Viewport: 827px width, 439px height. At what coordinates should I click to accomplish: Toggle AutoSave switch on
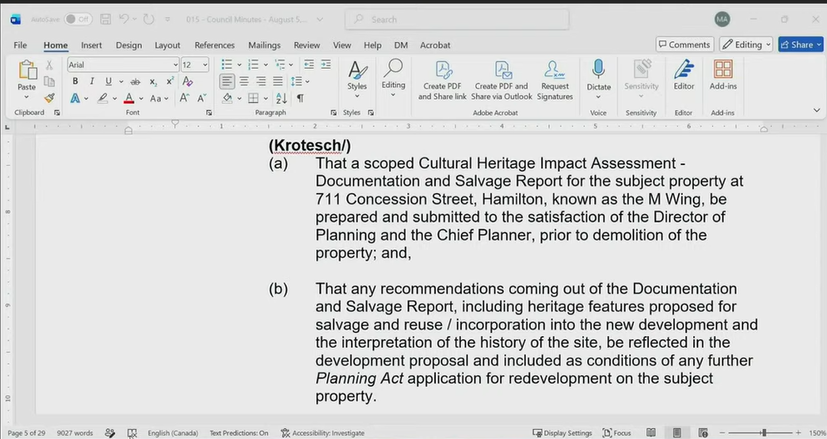(78, 20)
